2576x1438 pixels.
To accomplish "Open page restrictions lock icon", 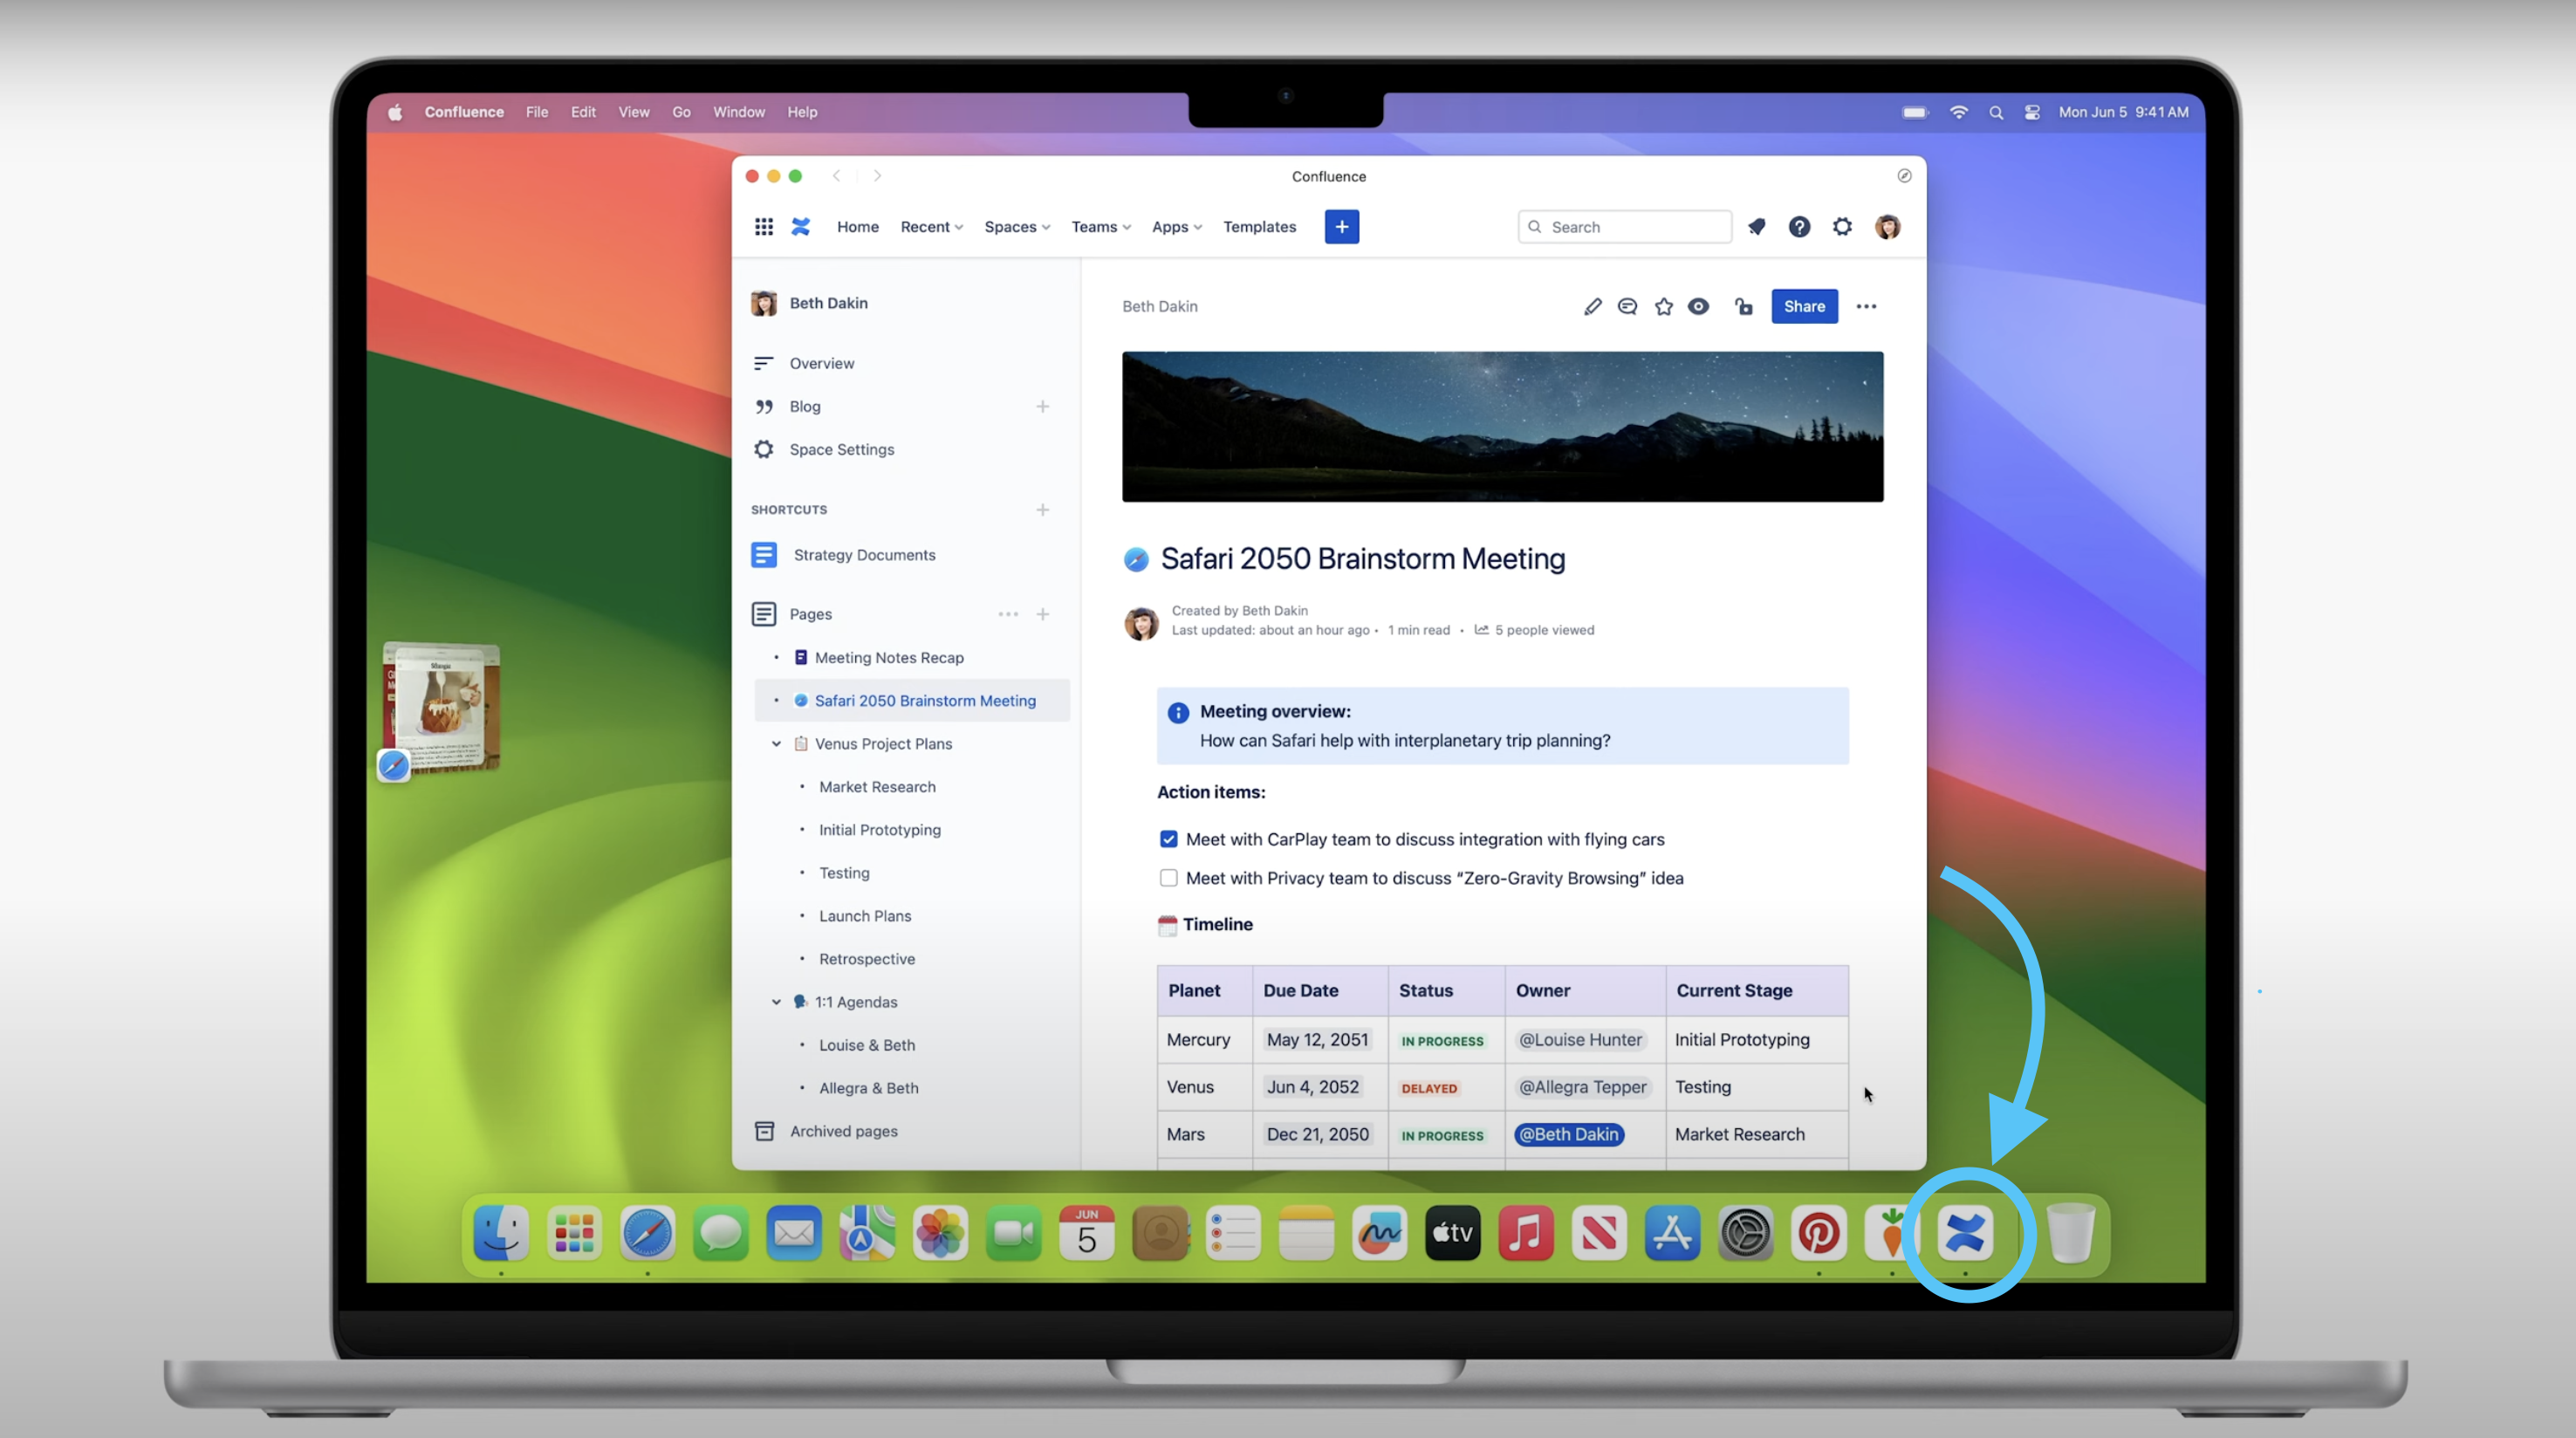I will 1744,307.
